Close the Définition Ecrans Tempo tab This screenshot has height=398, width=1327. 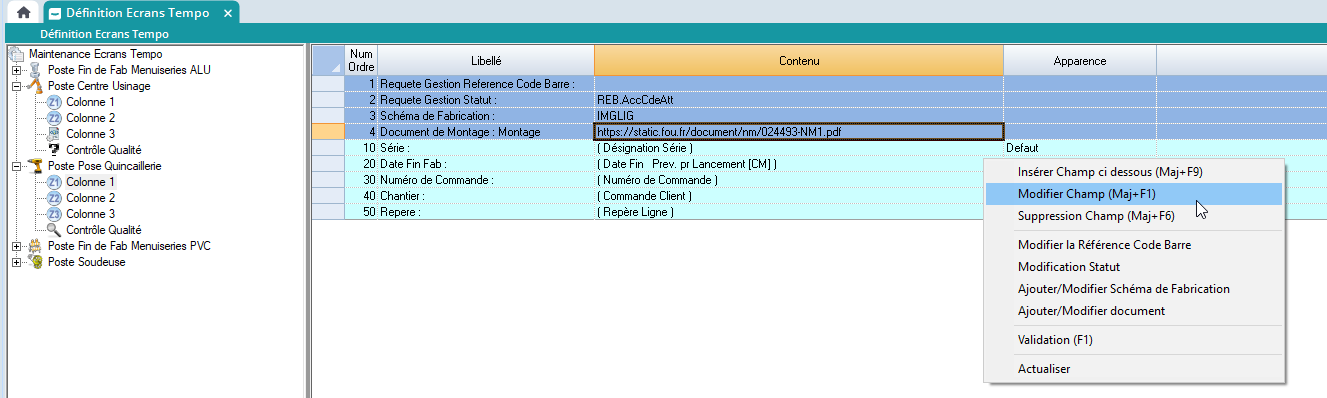228,14
